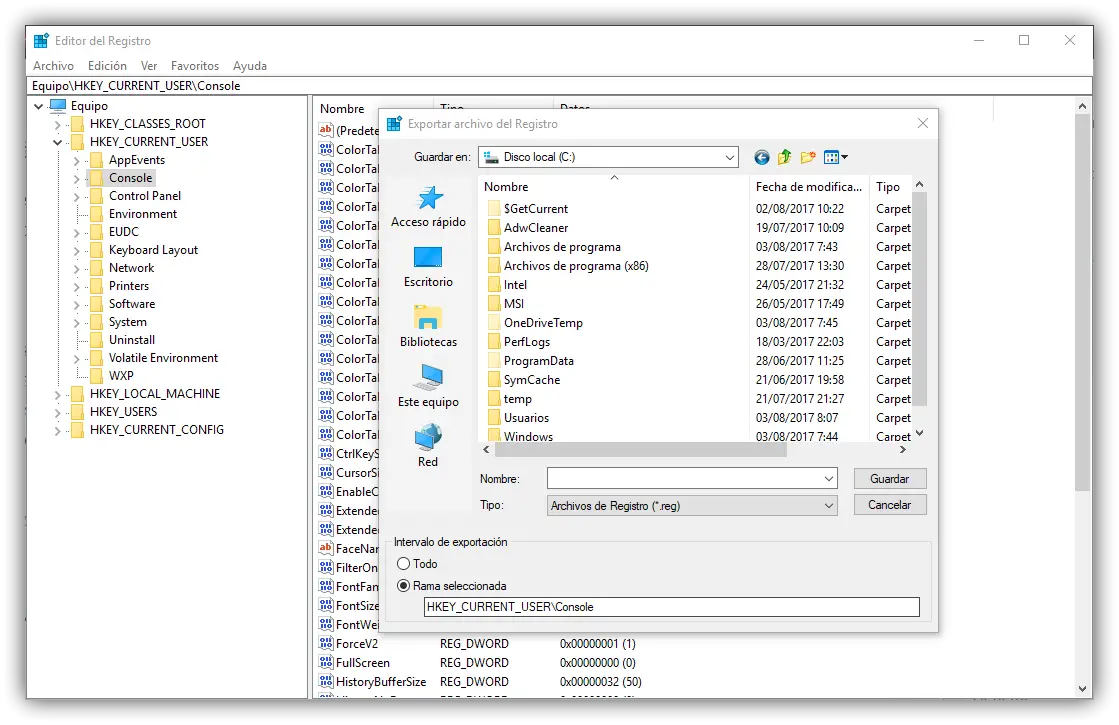Open the Edición menu
This screenshot has height=725, width=1119.
(x=107, y=66)
